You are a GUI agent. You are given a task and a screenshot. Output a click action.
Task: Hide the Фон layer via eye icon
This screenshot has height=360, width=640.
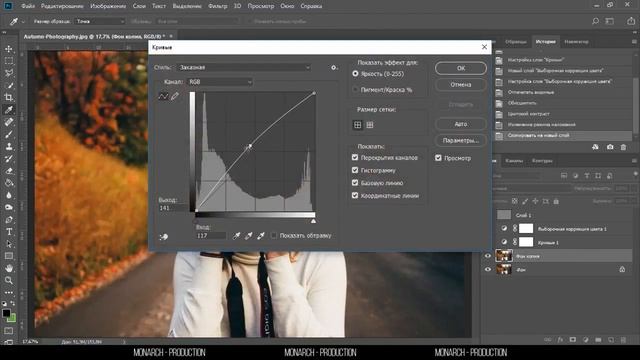point(488,269)
